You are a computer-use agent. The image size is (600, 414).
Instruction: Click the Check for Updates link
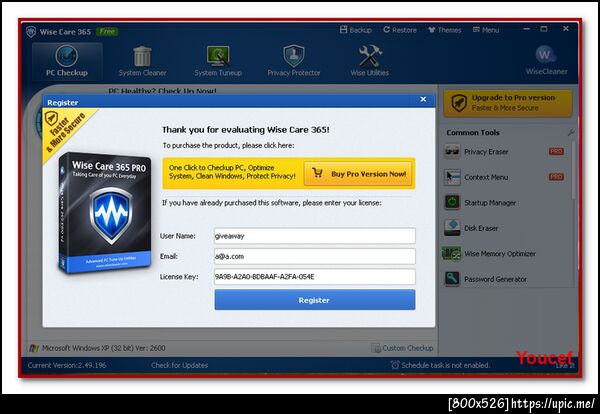[179, 365]
